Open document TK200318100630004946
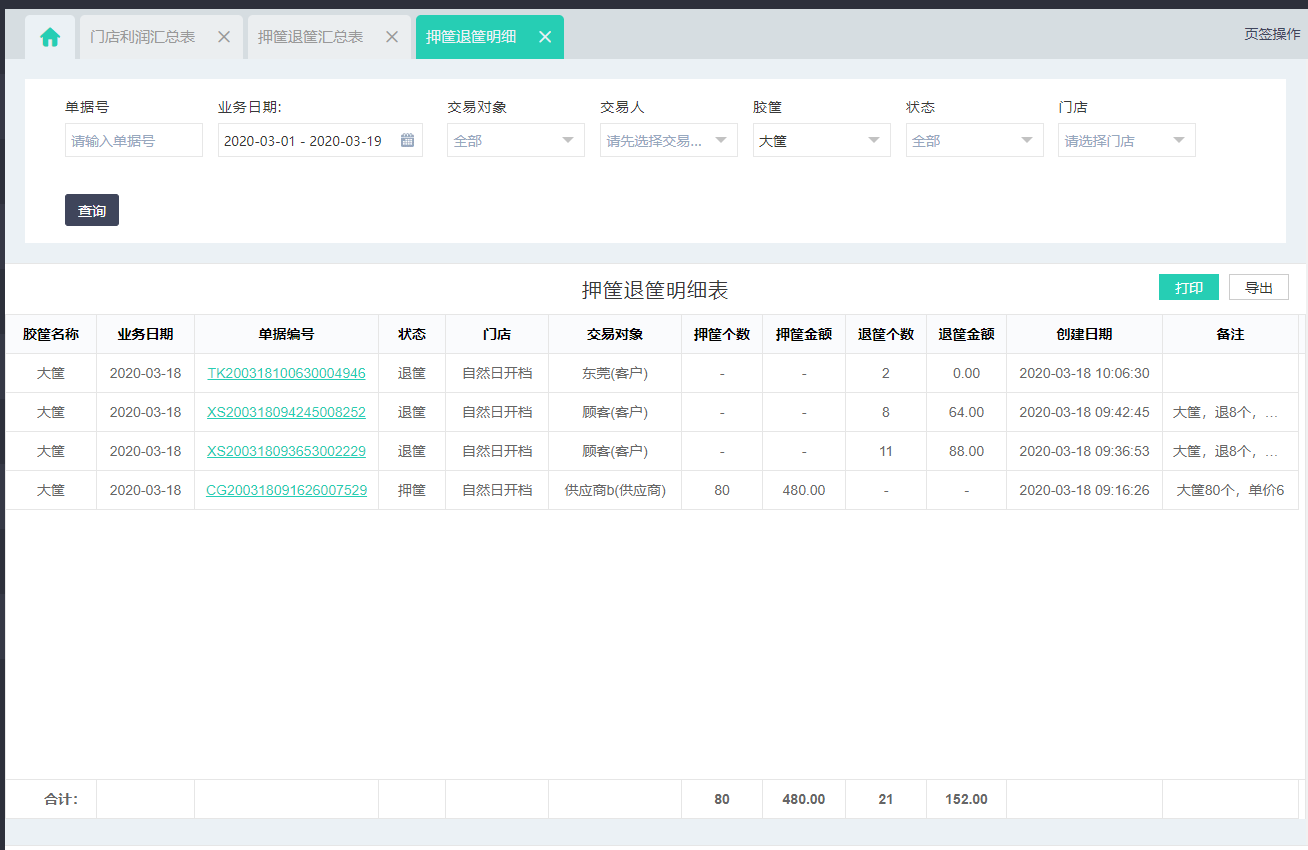Viewport: 1308px width, 850px height. (x=287, y=373)
